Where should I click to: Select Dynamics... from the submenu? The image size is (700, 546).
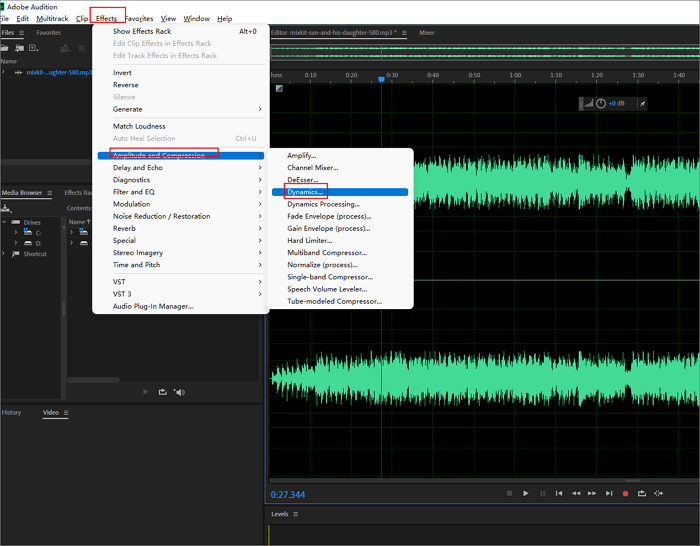pos(340,192)
